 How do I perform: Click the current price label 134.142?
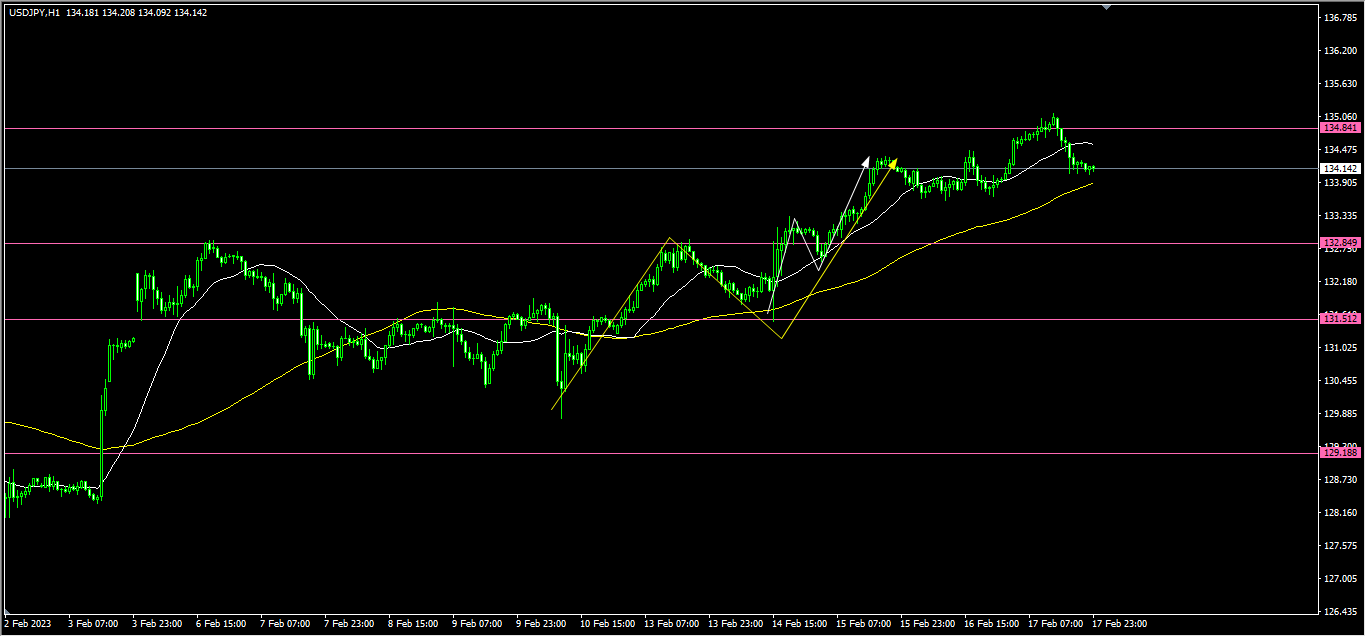pos(1340,168)
